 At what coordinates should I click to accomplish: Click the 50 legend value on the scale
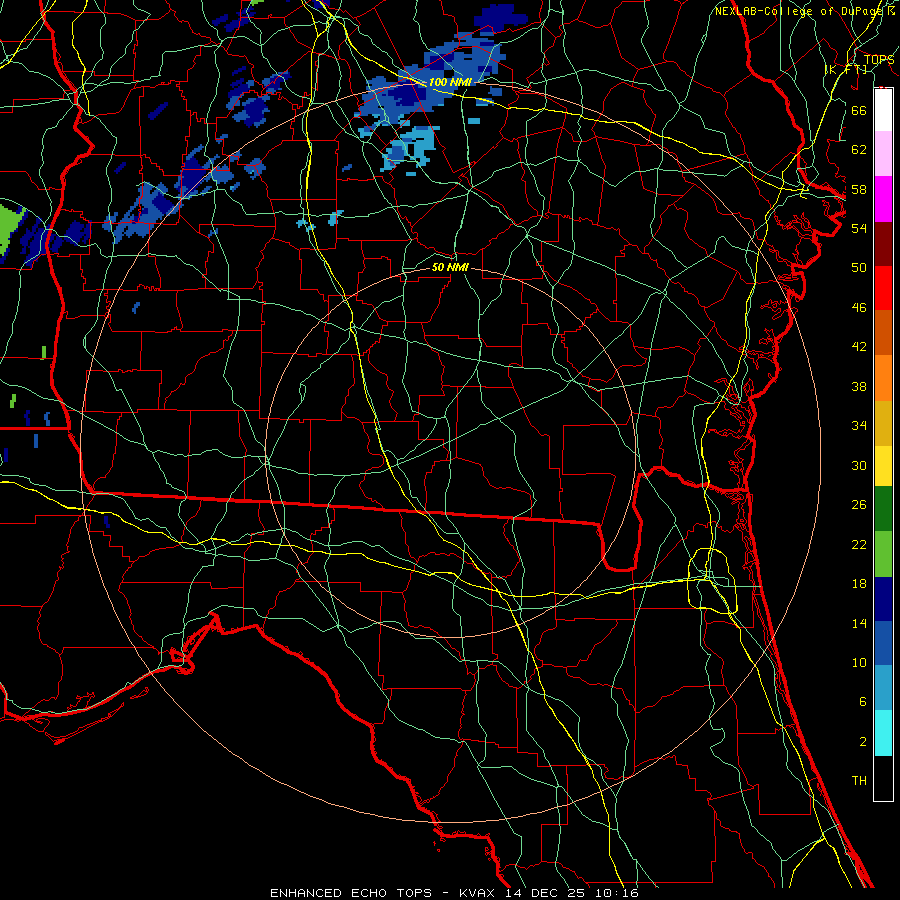pyautogui.click(x=859, y=268)
